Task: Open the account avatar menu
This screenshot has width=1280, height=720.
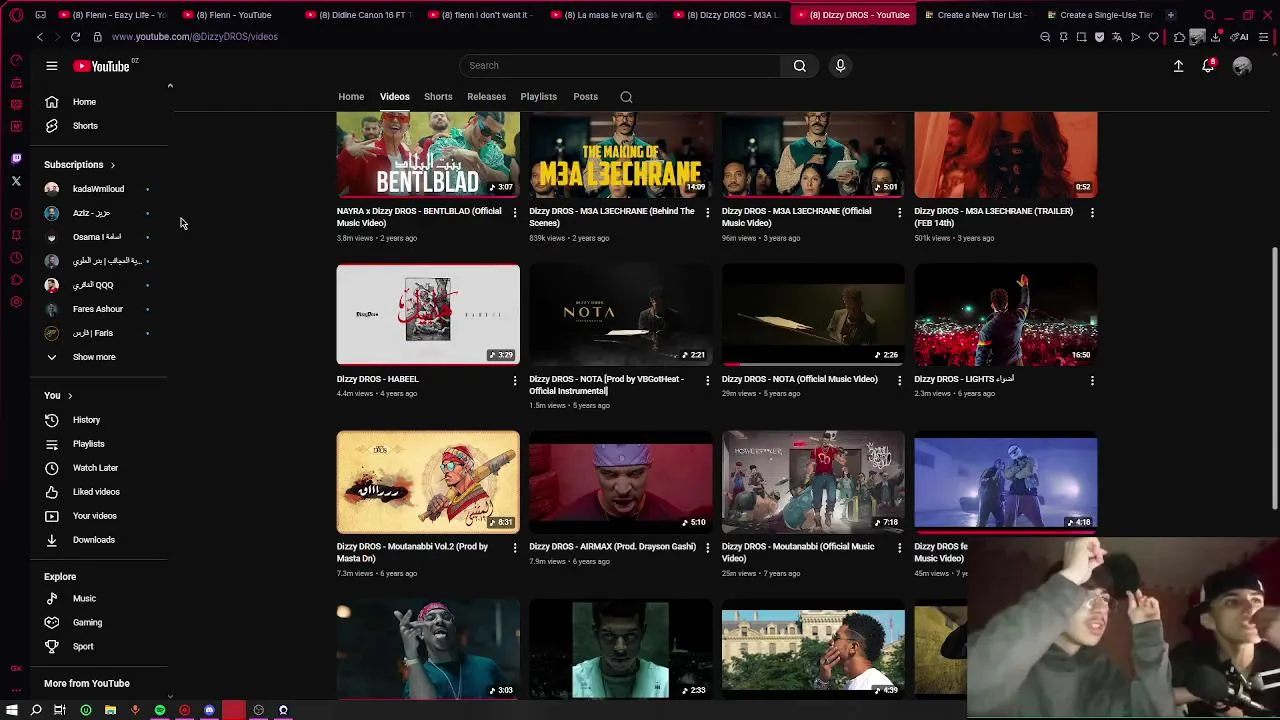Action: (x=1242, y=66)
